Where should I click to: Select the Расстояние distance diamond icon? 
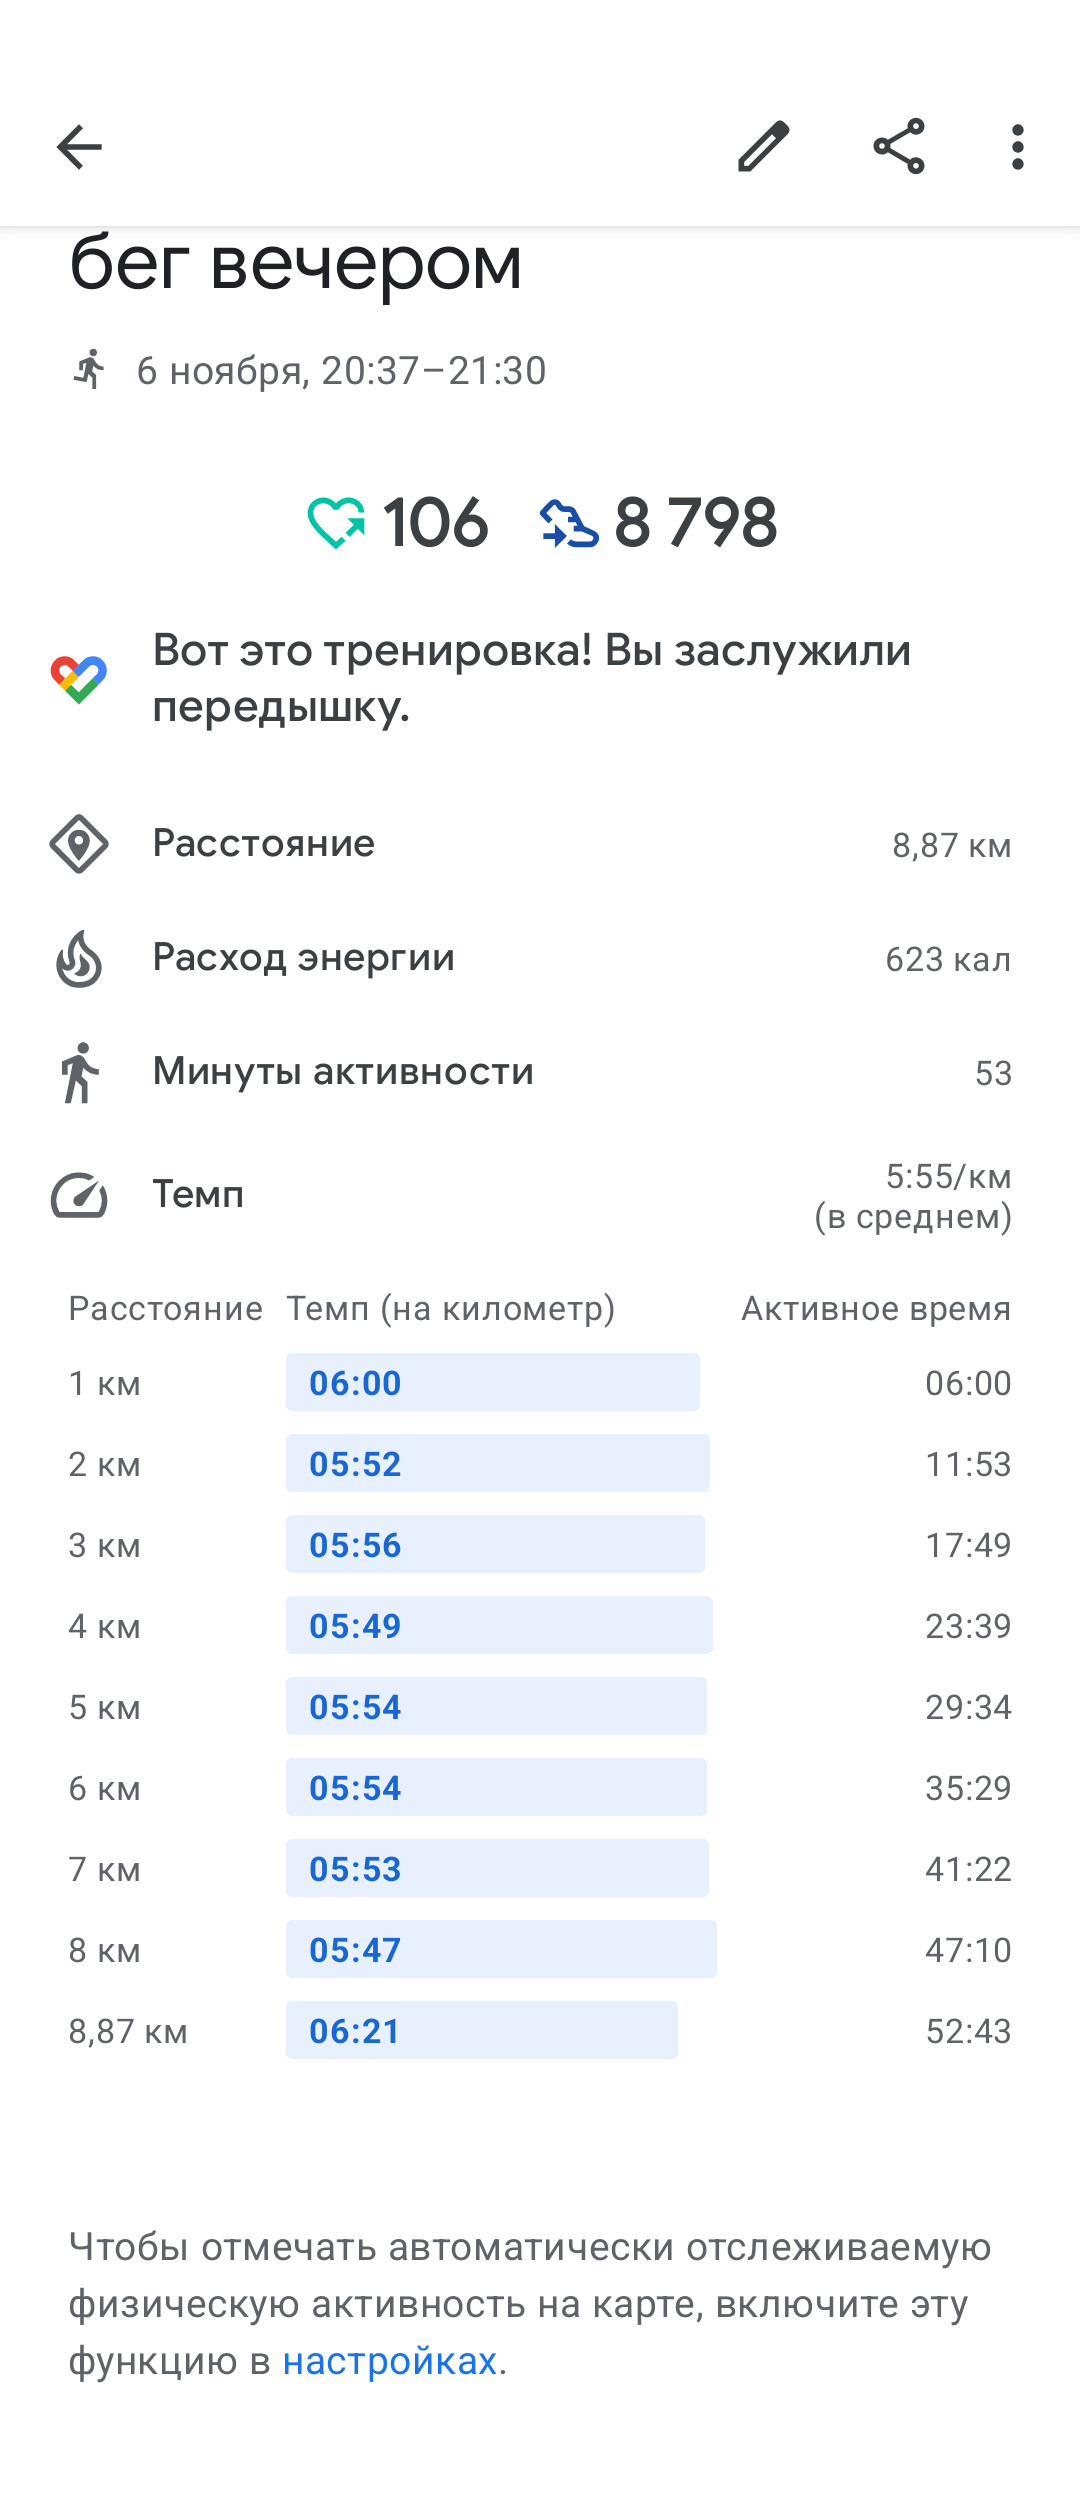tap(79, 844)
